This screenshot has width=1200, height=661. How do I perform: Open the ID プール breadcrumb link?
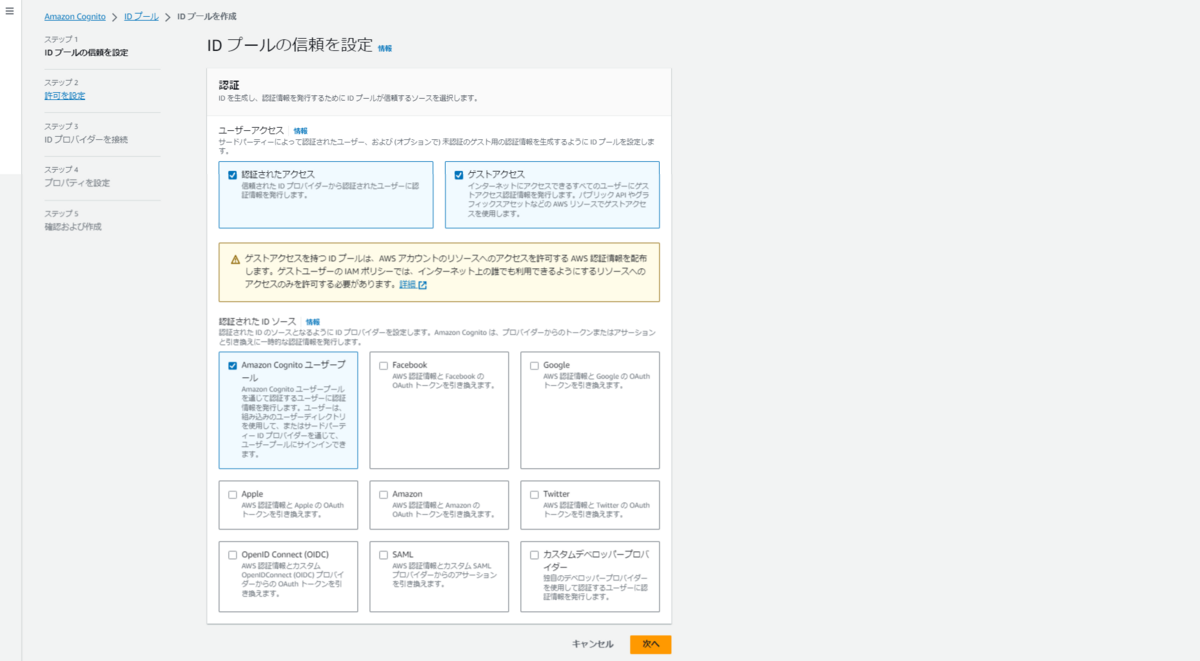coord(141,17)
